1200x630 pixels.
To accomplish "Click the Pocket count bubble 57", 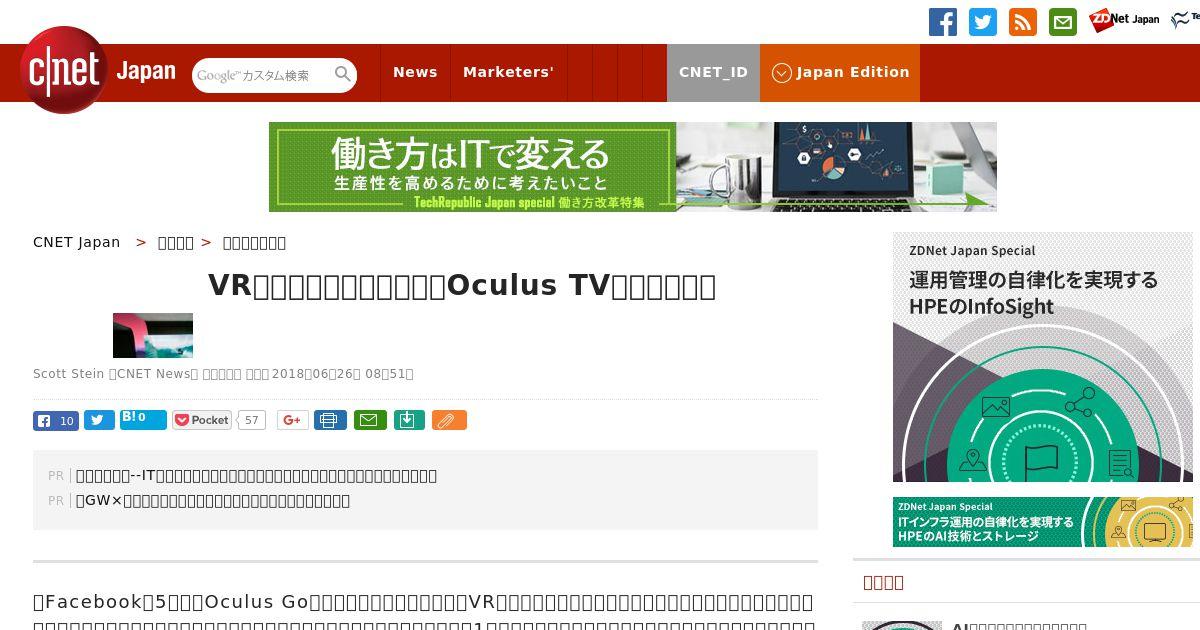I will pos(252,420).
